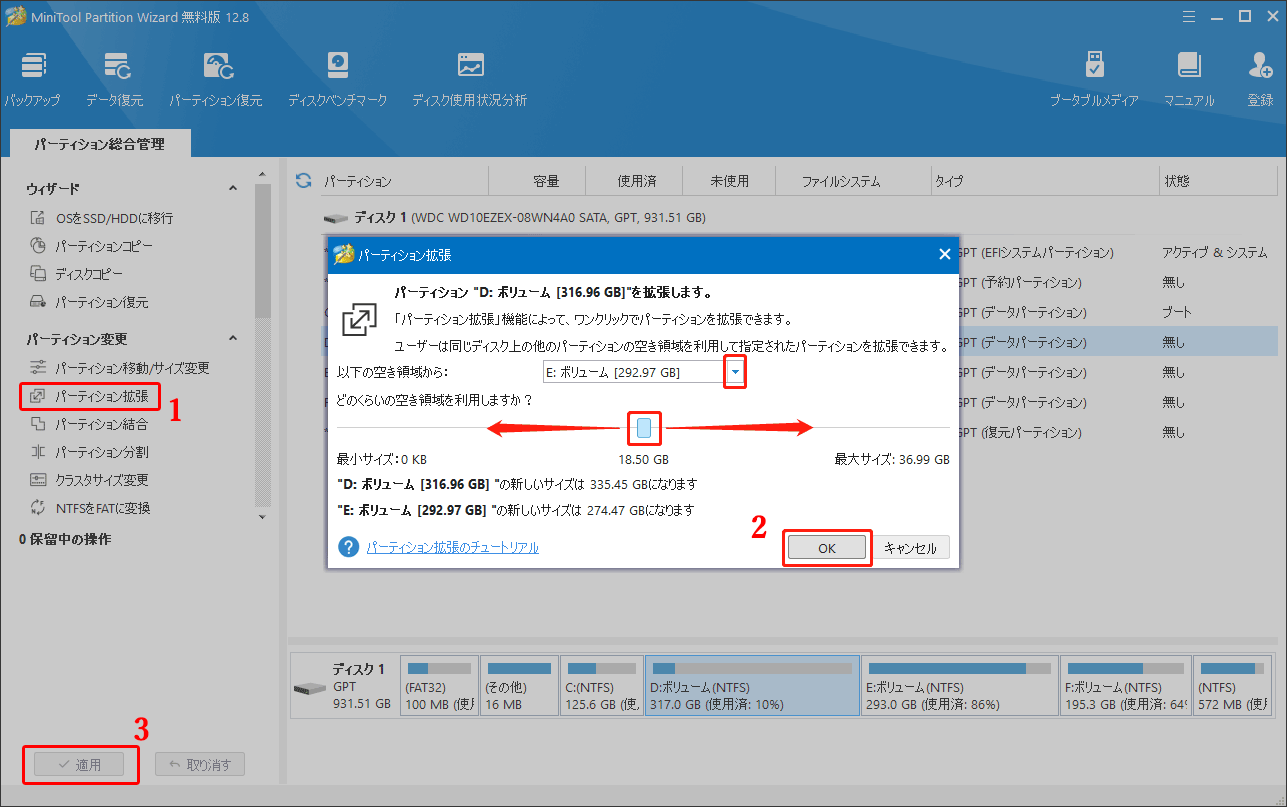Viewport: 1287px width, 807px height.
Task: Confirm the extension with OK
Action: point(826,548)
